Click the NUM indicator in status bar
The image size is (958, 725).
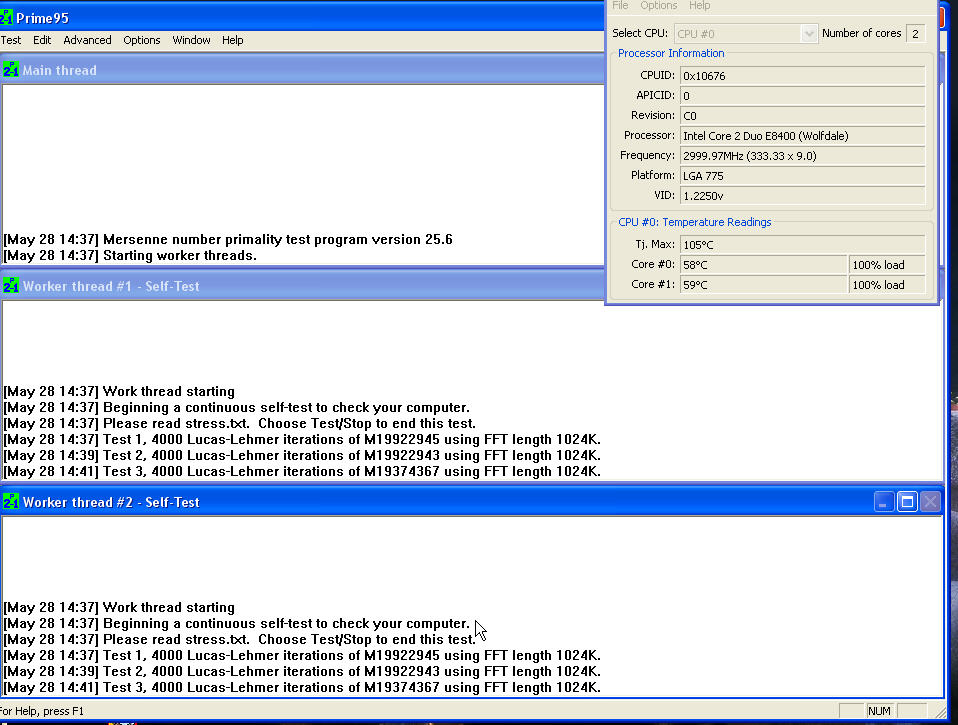coord(879,711)
